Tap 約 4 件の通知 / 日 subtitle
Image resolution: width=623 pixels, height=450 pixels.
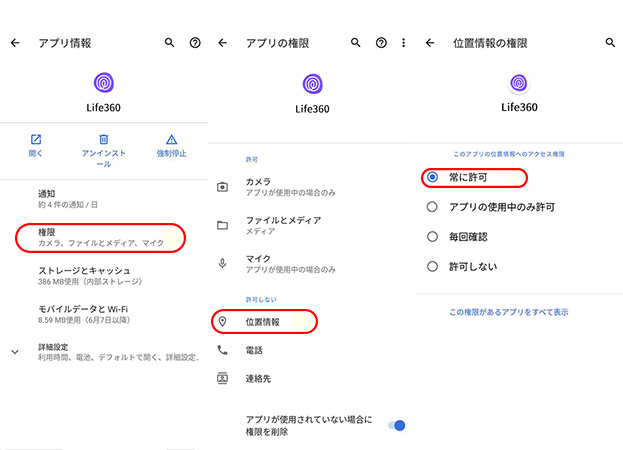click(x=68, y=205)
